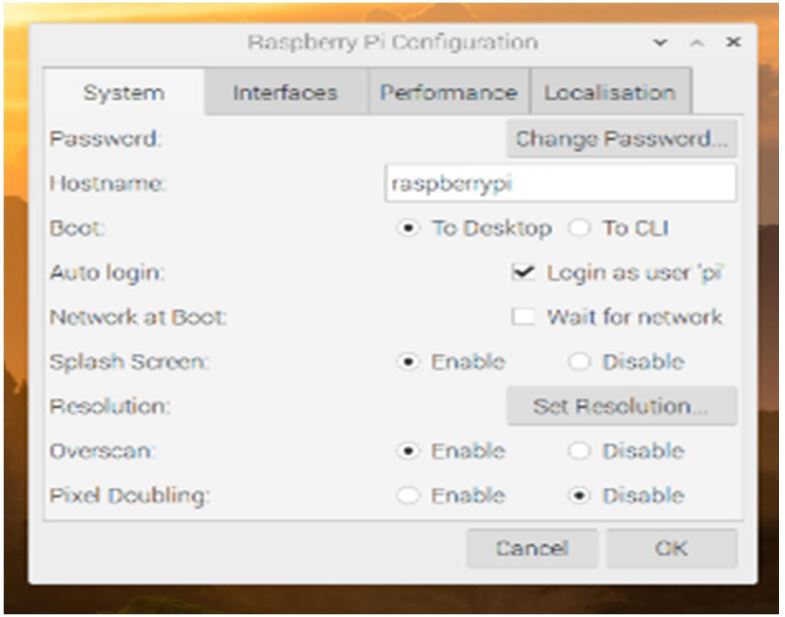Click into the Hostname text field
Screen dimensions: 785x617
click(x=560, y=184)
